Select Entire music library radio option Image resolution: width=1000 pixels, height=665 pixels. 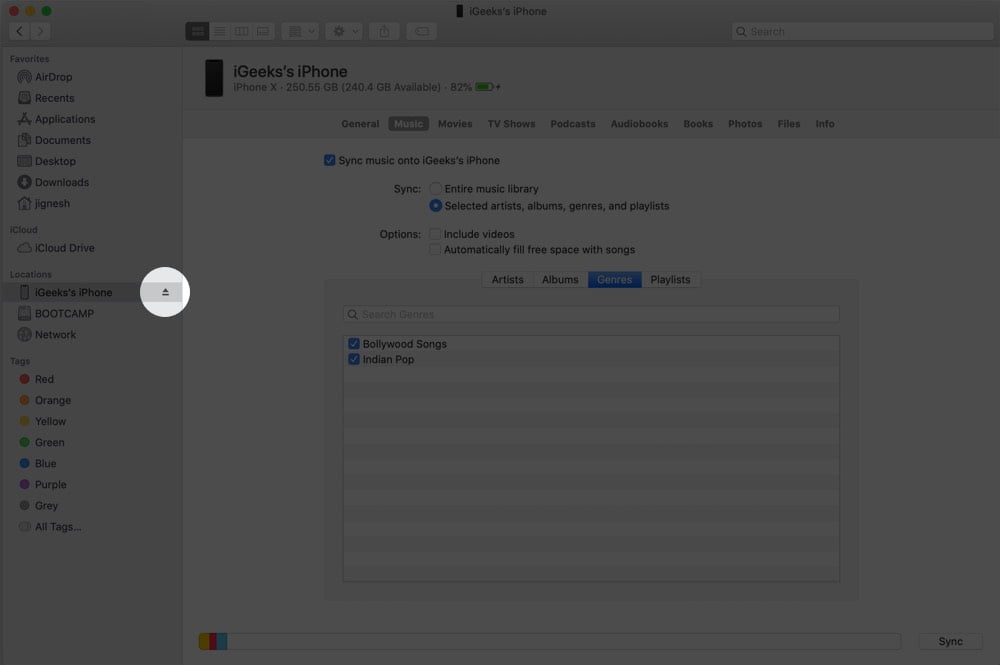pos(436,189)
